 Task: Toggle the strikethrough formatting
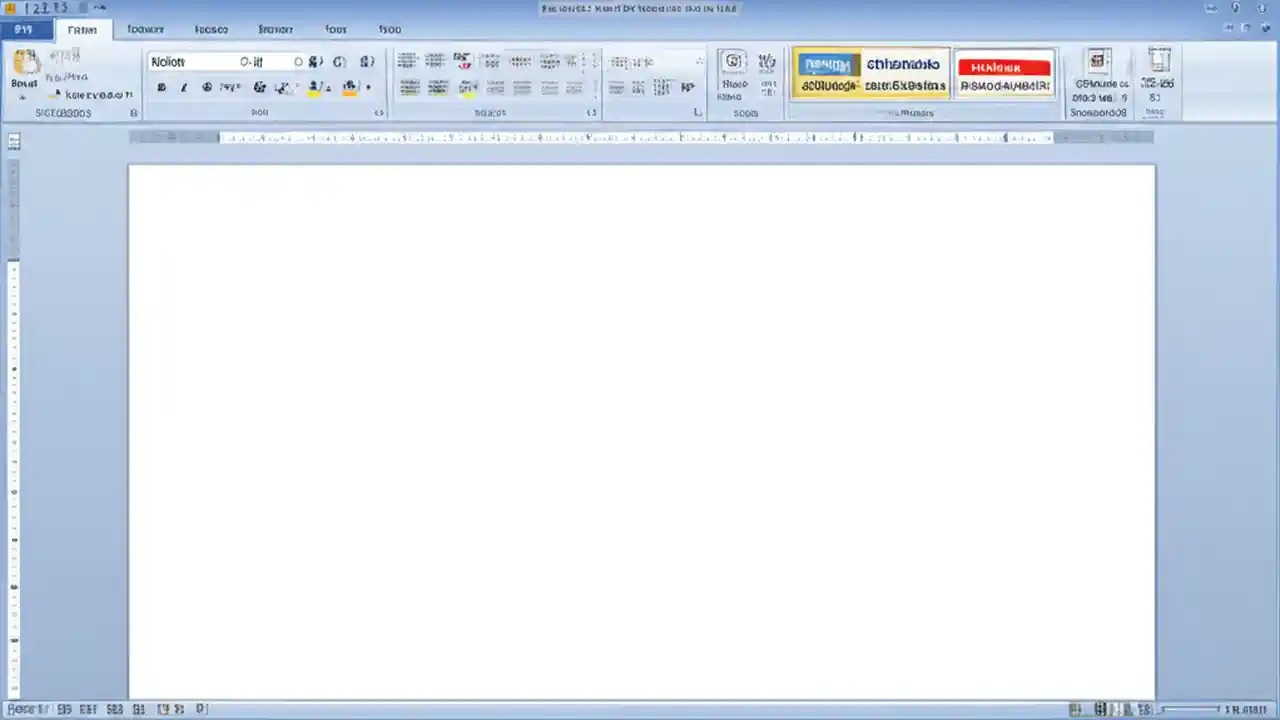tap(229, 87)
